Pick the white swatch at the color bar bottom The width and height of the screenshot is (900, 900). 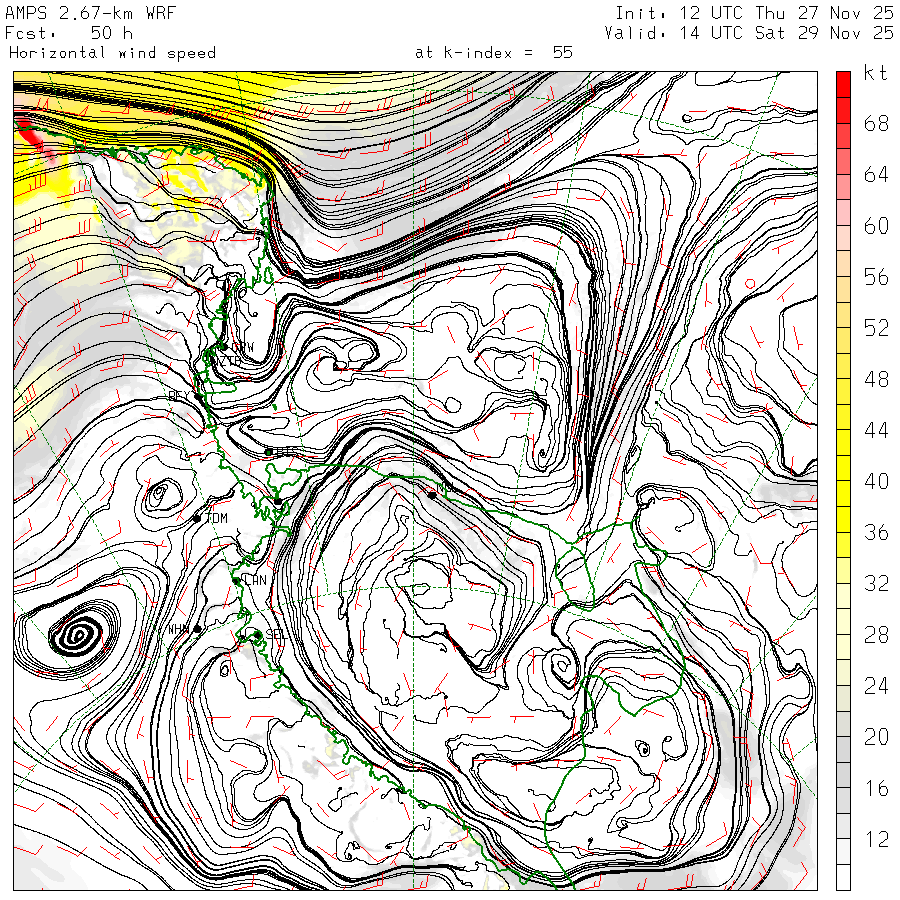click(x=843, y=878)
